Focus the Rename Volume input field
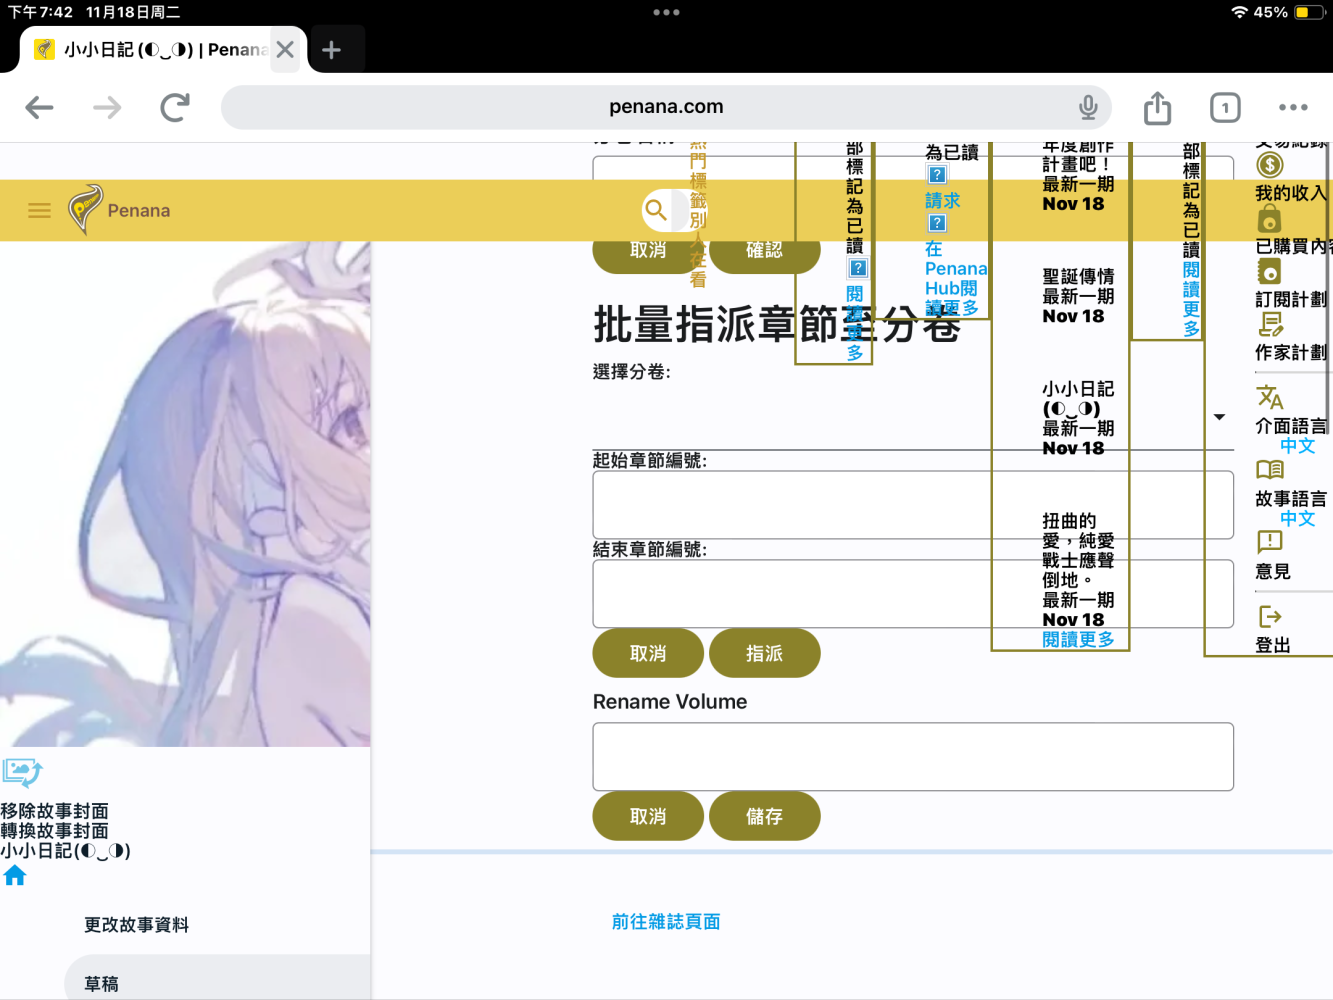 913,757
